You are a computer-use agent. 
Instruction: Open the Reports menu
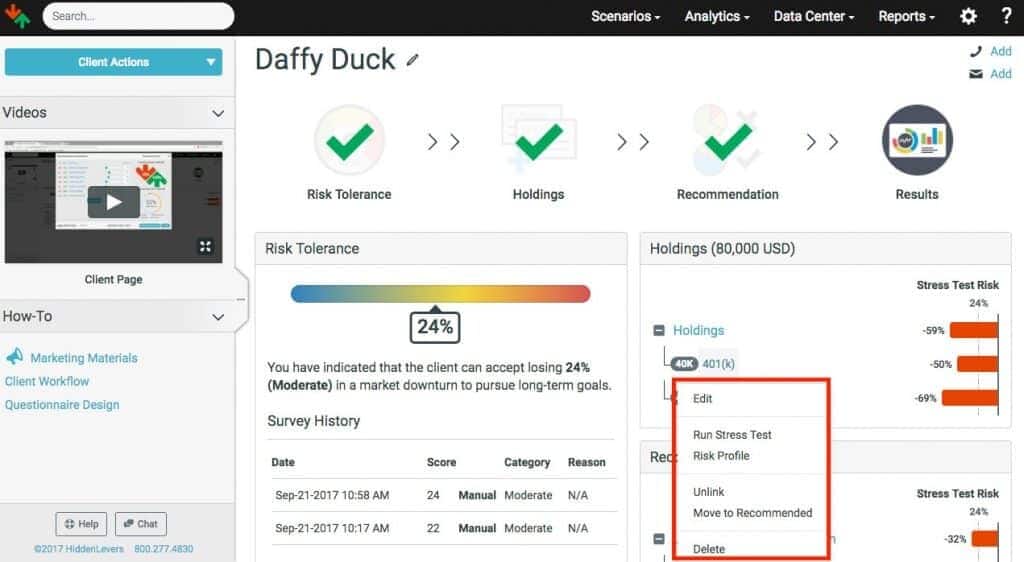click(x=906, y=16)
